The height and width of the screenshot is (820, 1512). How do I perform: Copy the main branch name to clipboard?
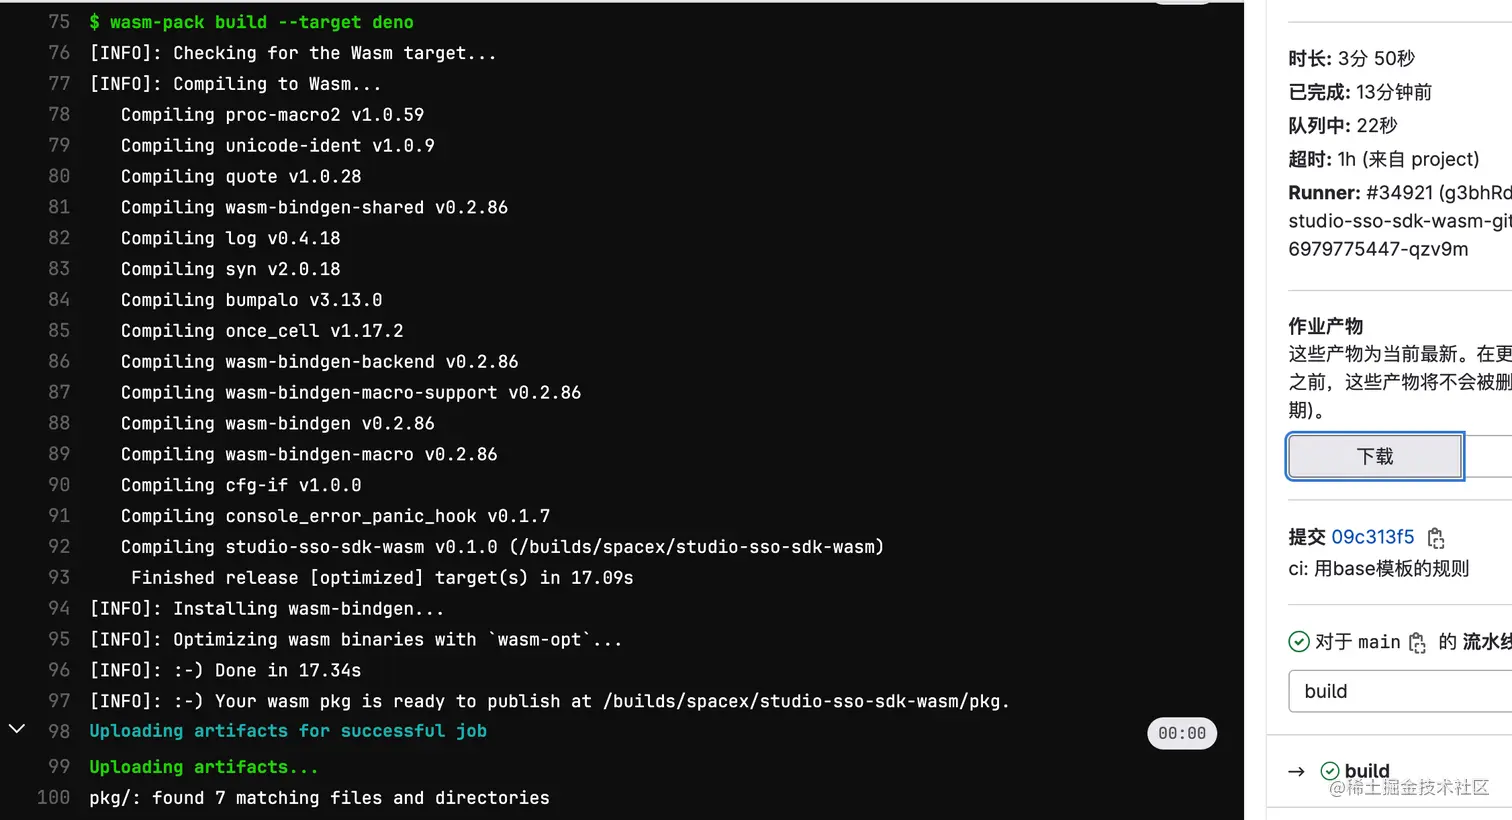pos(1417,643)
